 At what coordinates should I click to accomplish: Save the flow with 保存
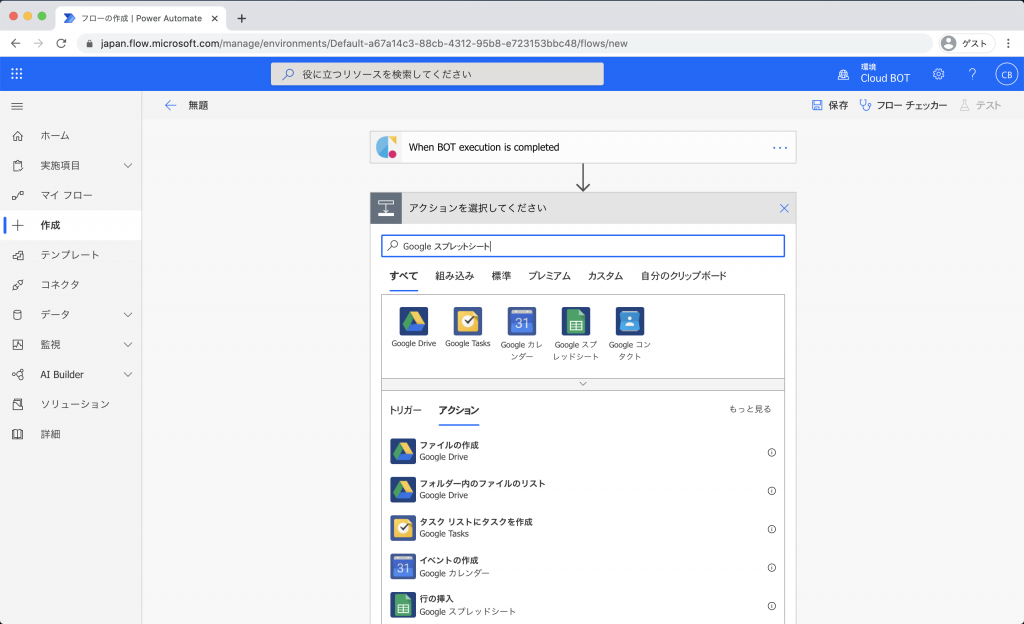tap(829, 105)
